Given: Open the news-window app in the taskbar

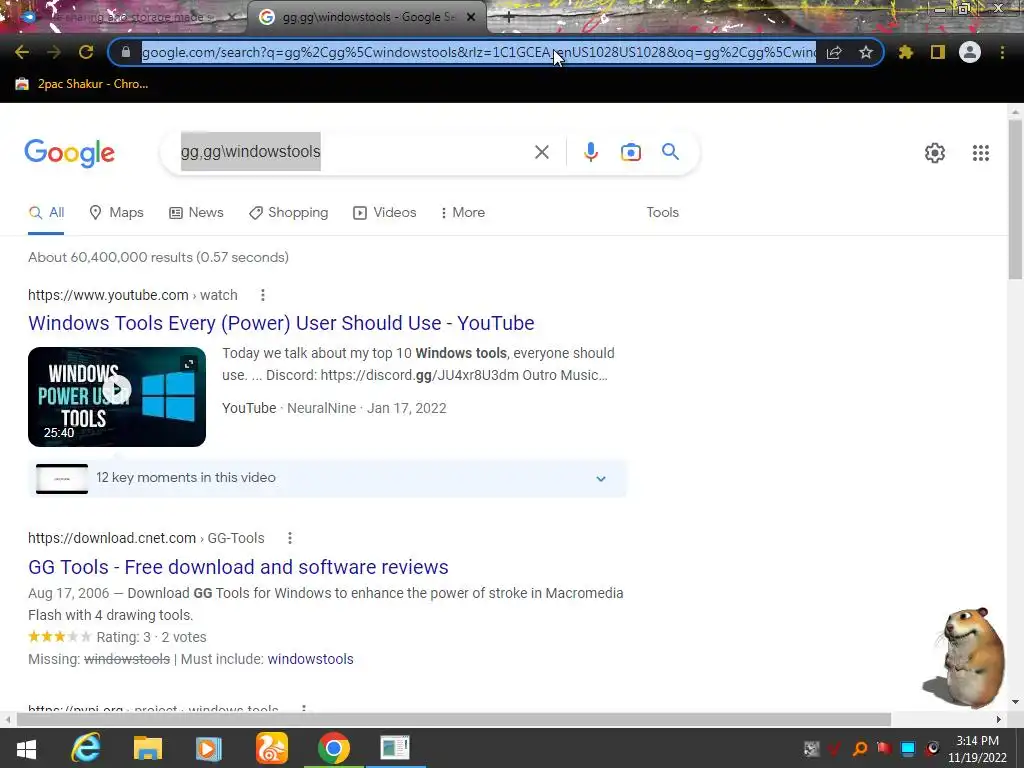Looking at the screenshot, I should 395,748.
